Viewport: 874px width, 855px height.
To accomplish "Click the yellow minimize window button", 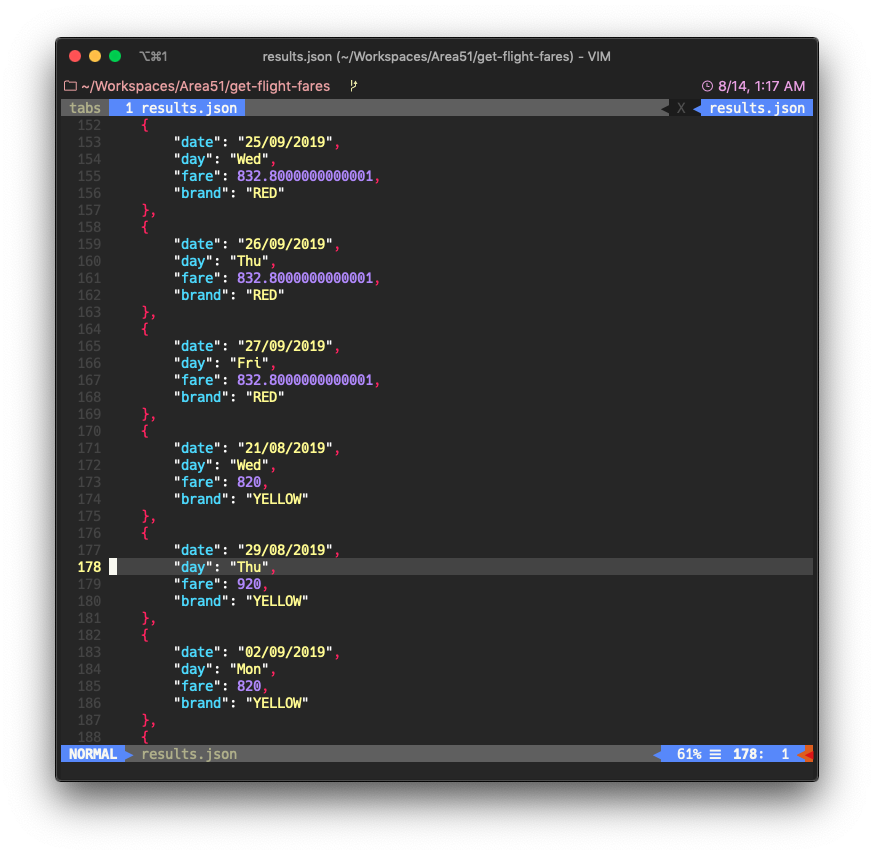I will (95, 56).
